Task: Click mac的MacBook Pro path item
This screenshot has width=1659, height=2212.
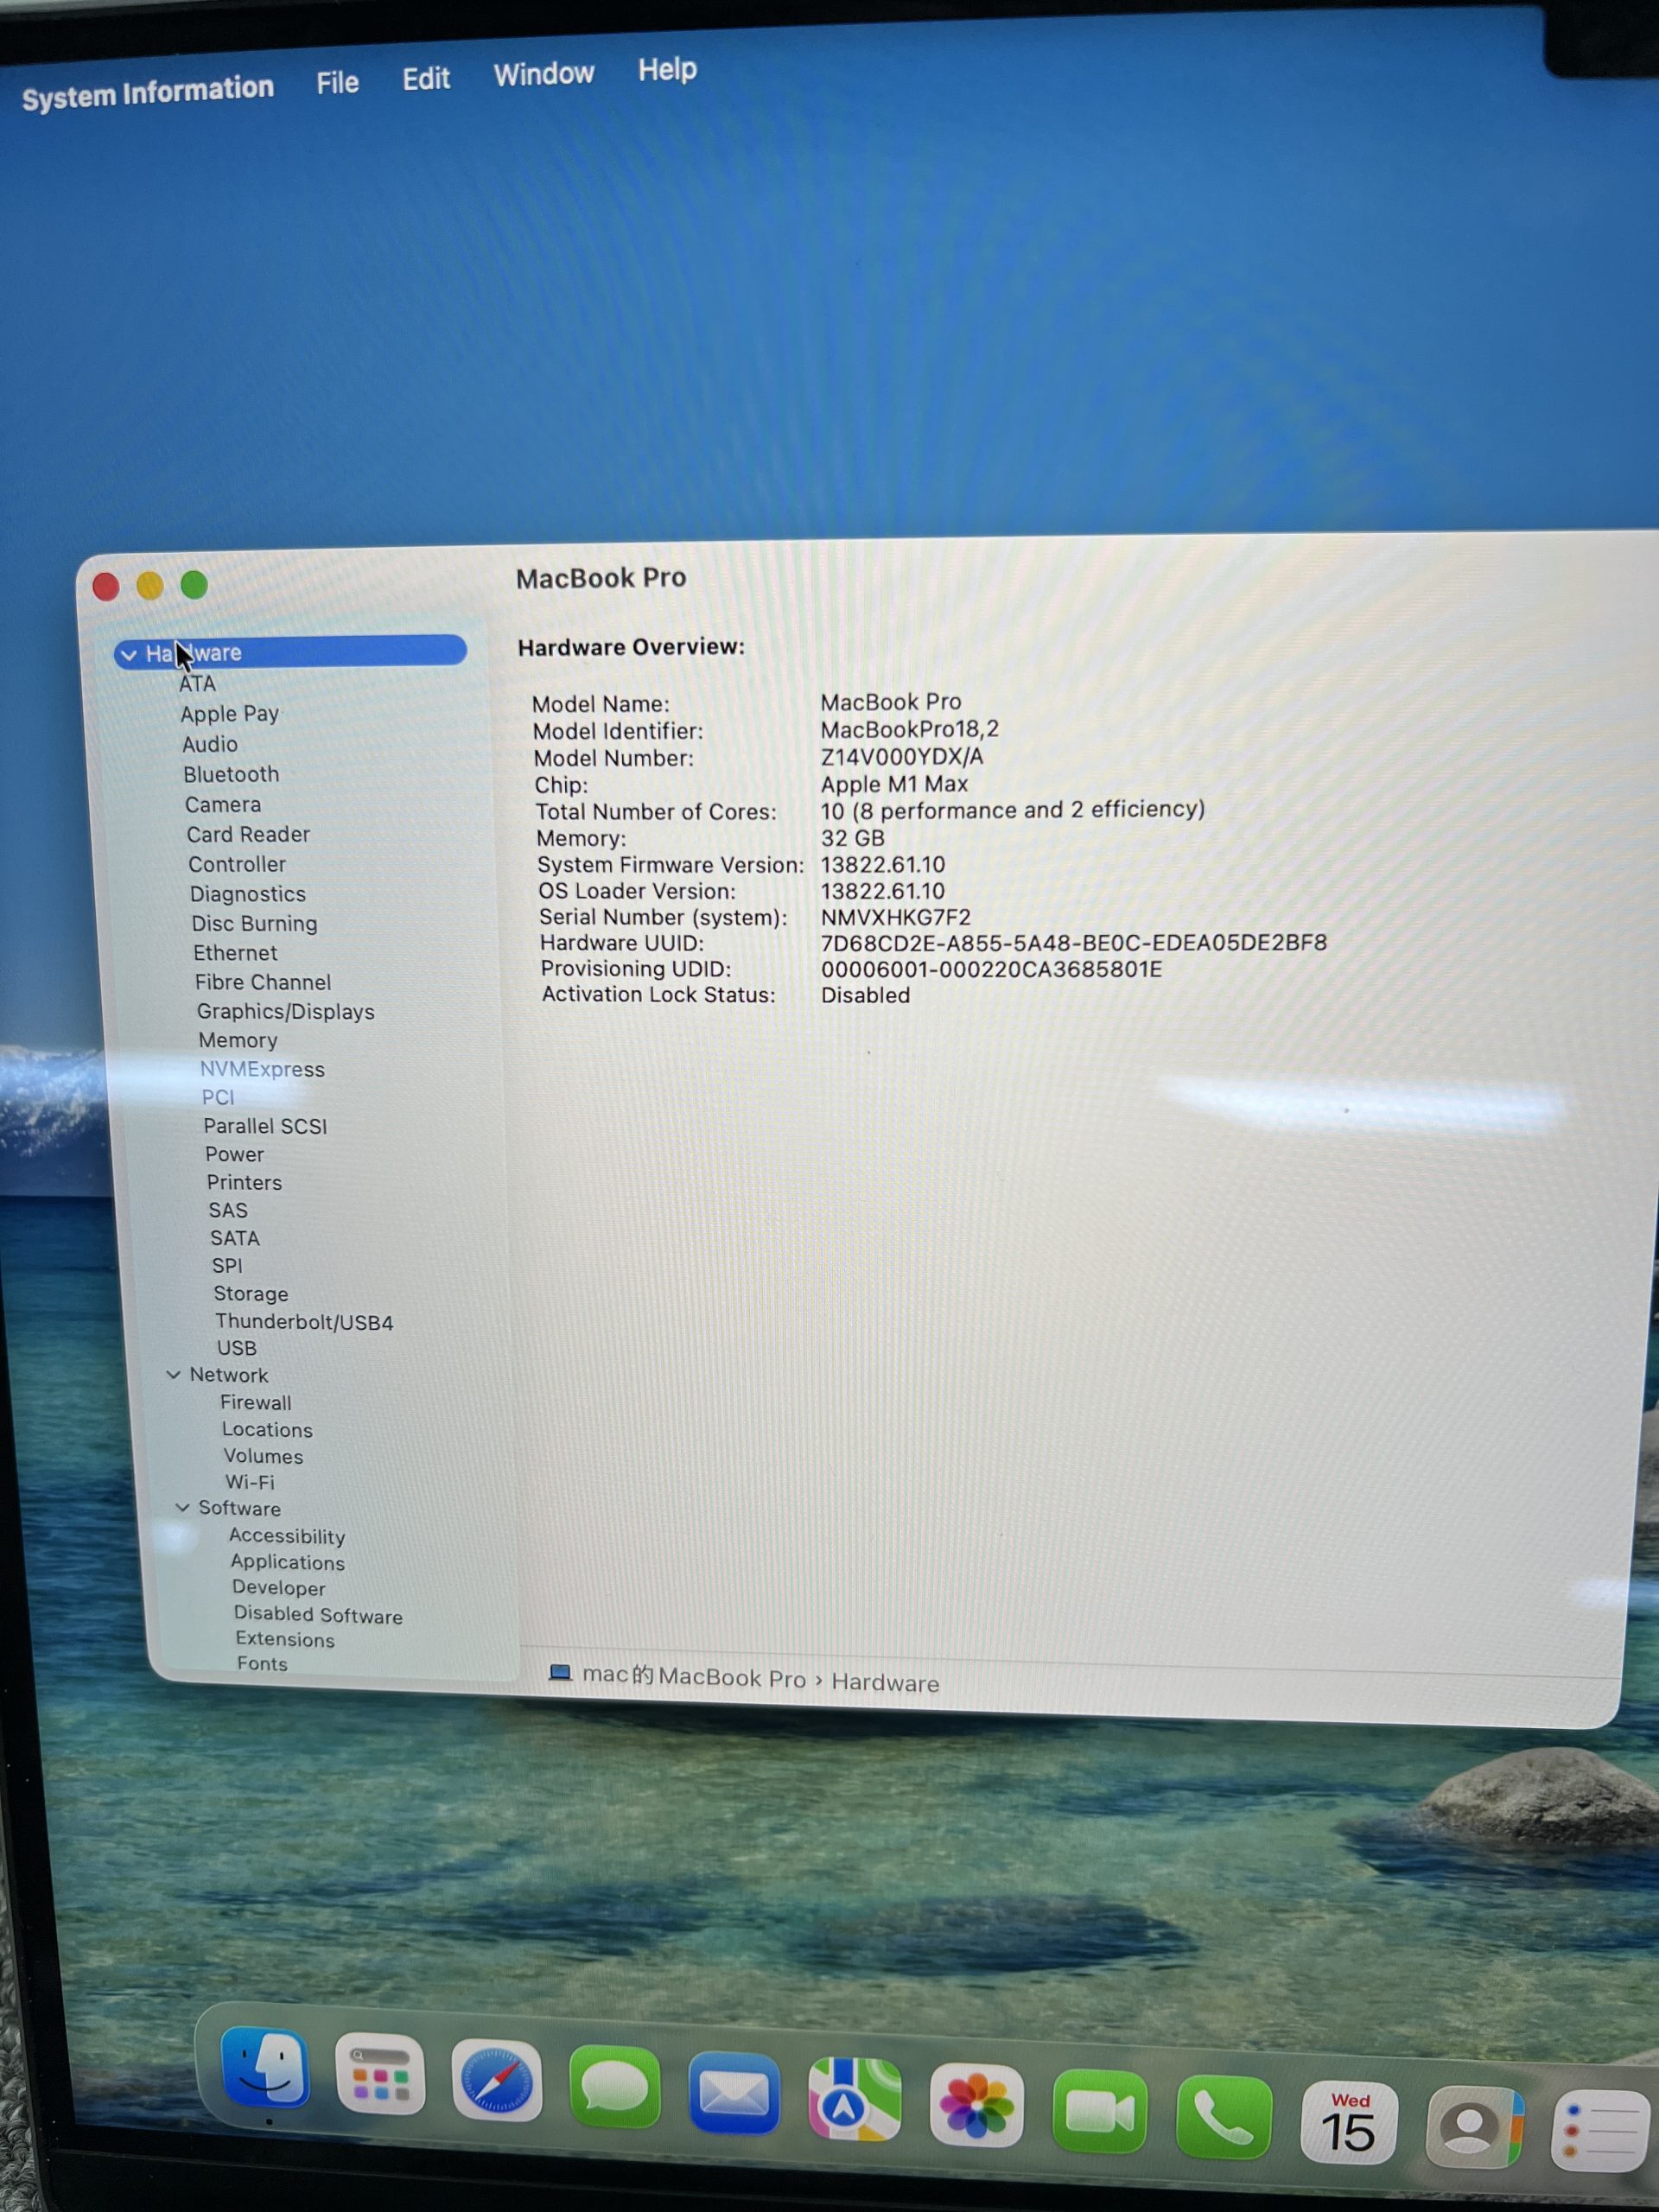Action: pyautogui.click(x=693, y=1677)
